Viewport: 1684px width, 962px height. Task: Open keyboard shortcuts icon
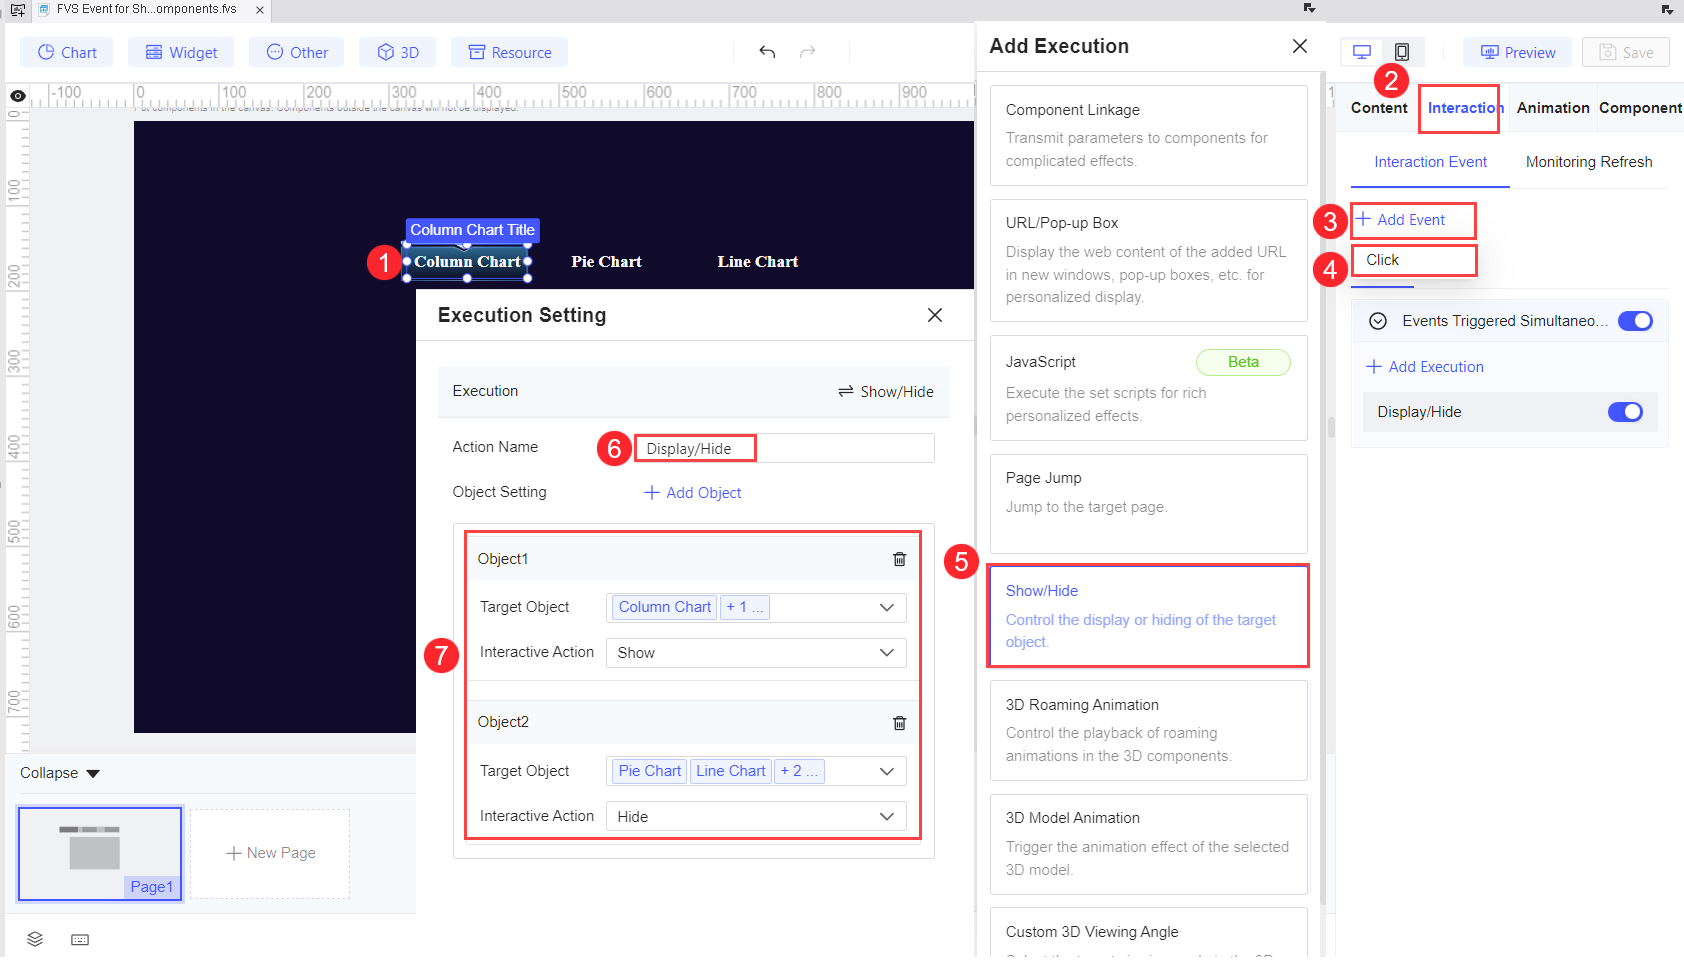click(80, 939)
